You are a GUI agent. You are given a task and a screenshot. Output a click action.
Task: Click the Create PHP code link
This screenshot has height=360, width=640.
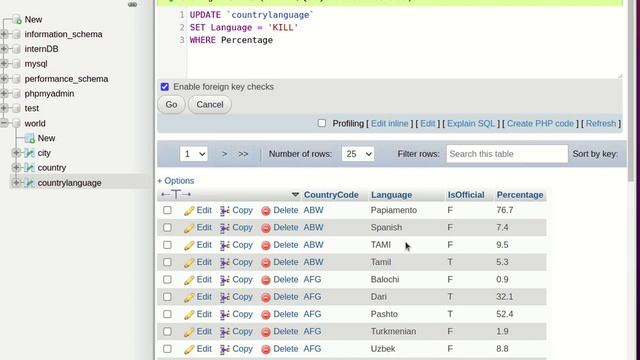[540, 124]
